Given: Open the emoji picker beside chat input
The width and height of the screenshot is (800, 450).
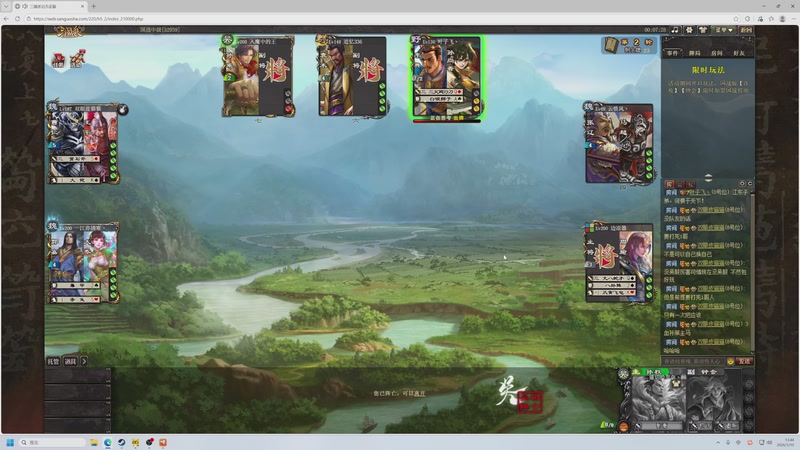Looking at the screenshot, I should [730, 361].
